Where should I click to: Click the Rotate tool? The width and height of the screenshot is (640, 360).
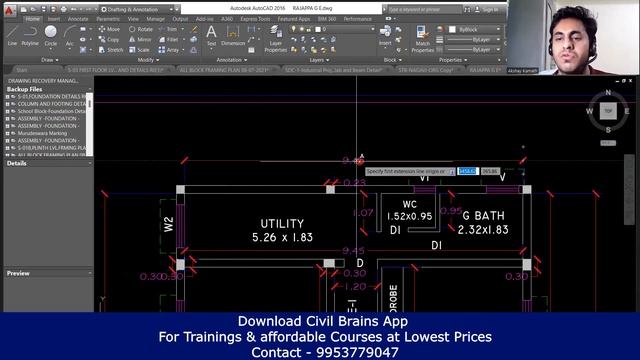[x=141, y=29]
